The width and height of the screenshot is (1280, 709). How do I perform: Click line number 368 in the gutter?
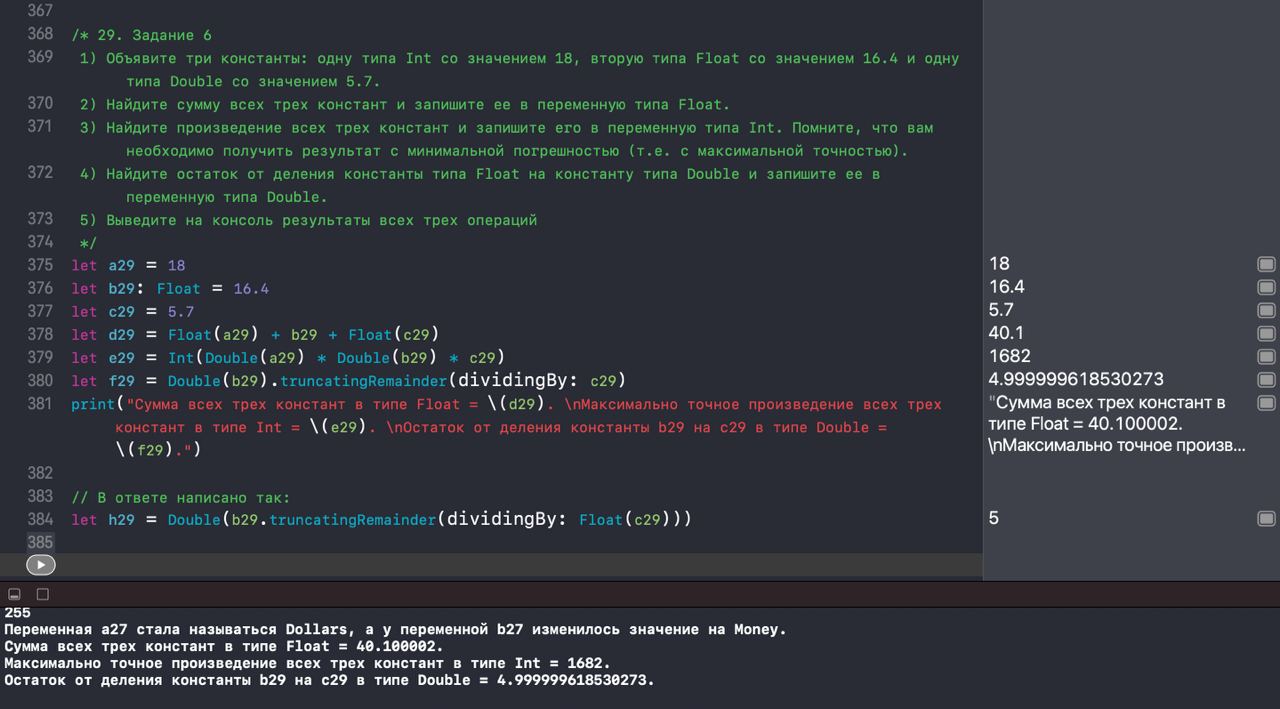tap(40, 34)
